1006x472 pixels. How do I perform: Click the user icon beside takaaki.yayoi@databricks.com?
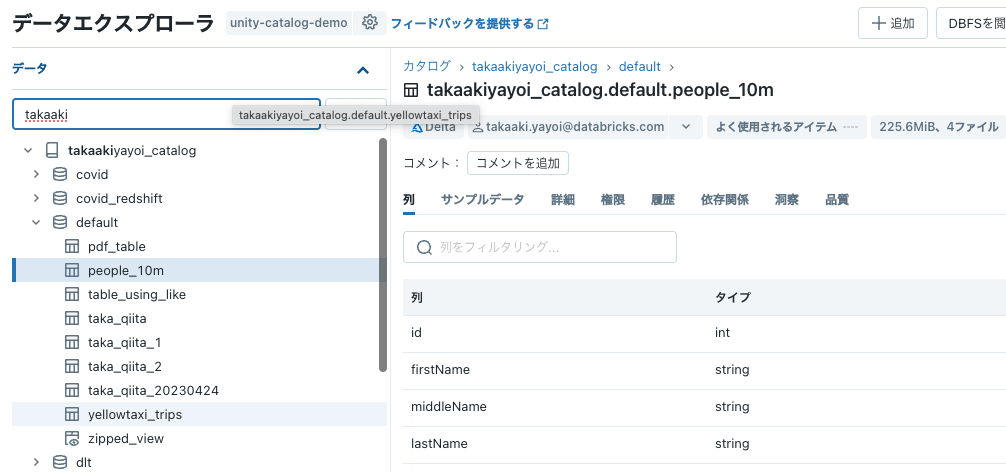pyautogui.click(x=477, y=127)
